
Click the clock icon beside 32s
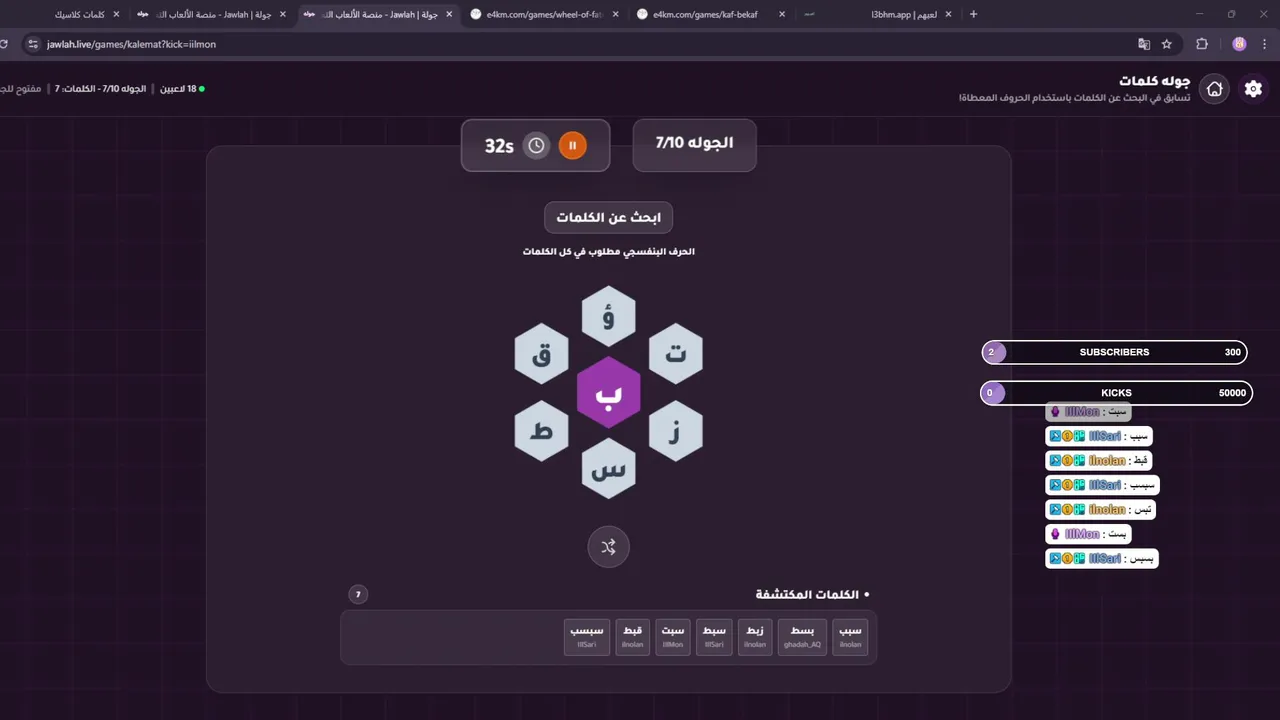tap(537, 146)
